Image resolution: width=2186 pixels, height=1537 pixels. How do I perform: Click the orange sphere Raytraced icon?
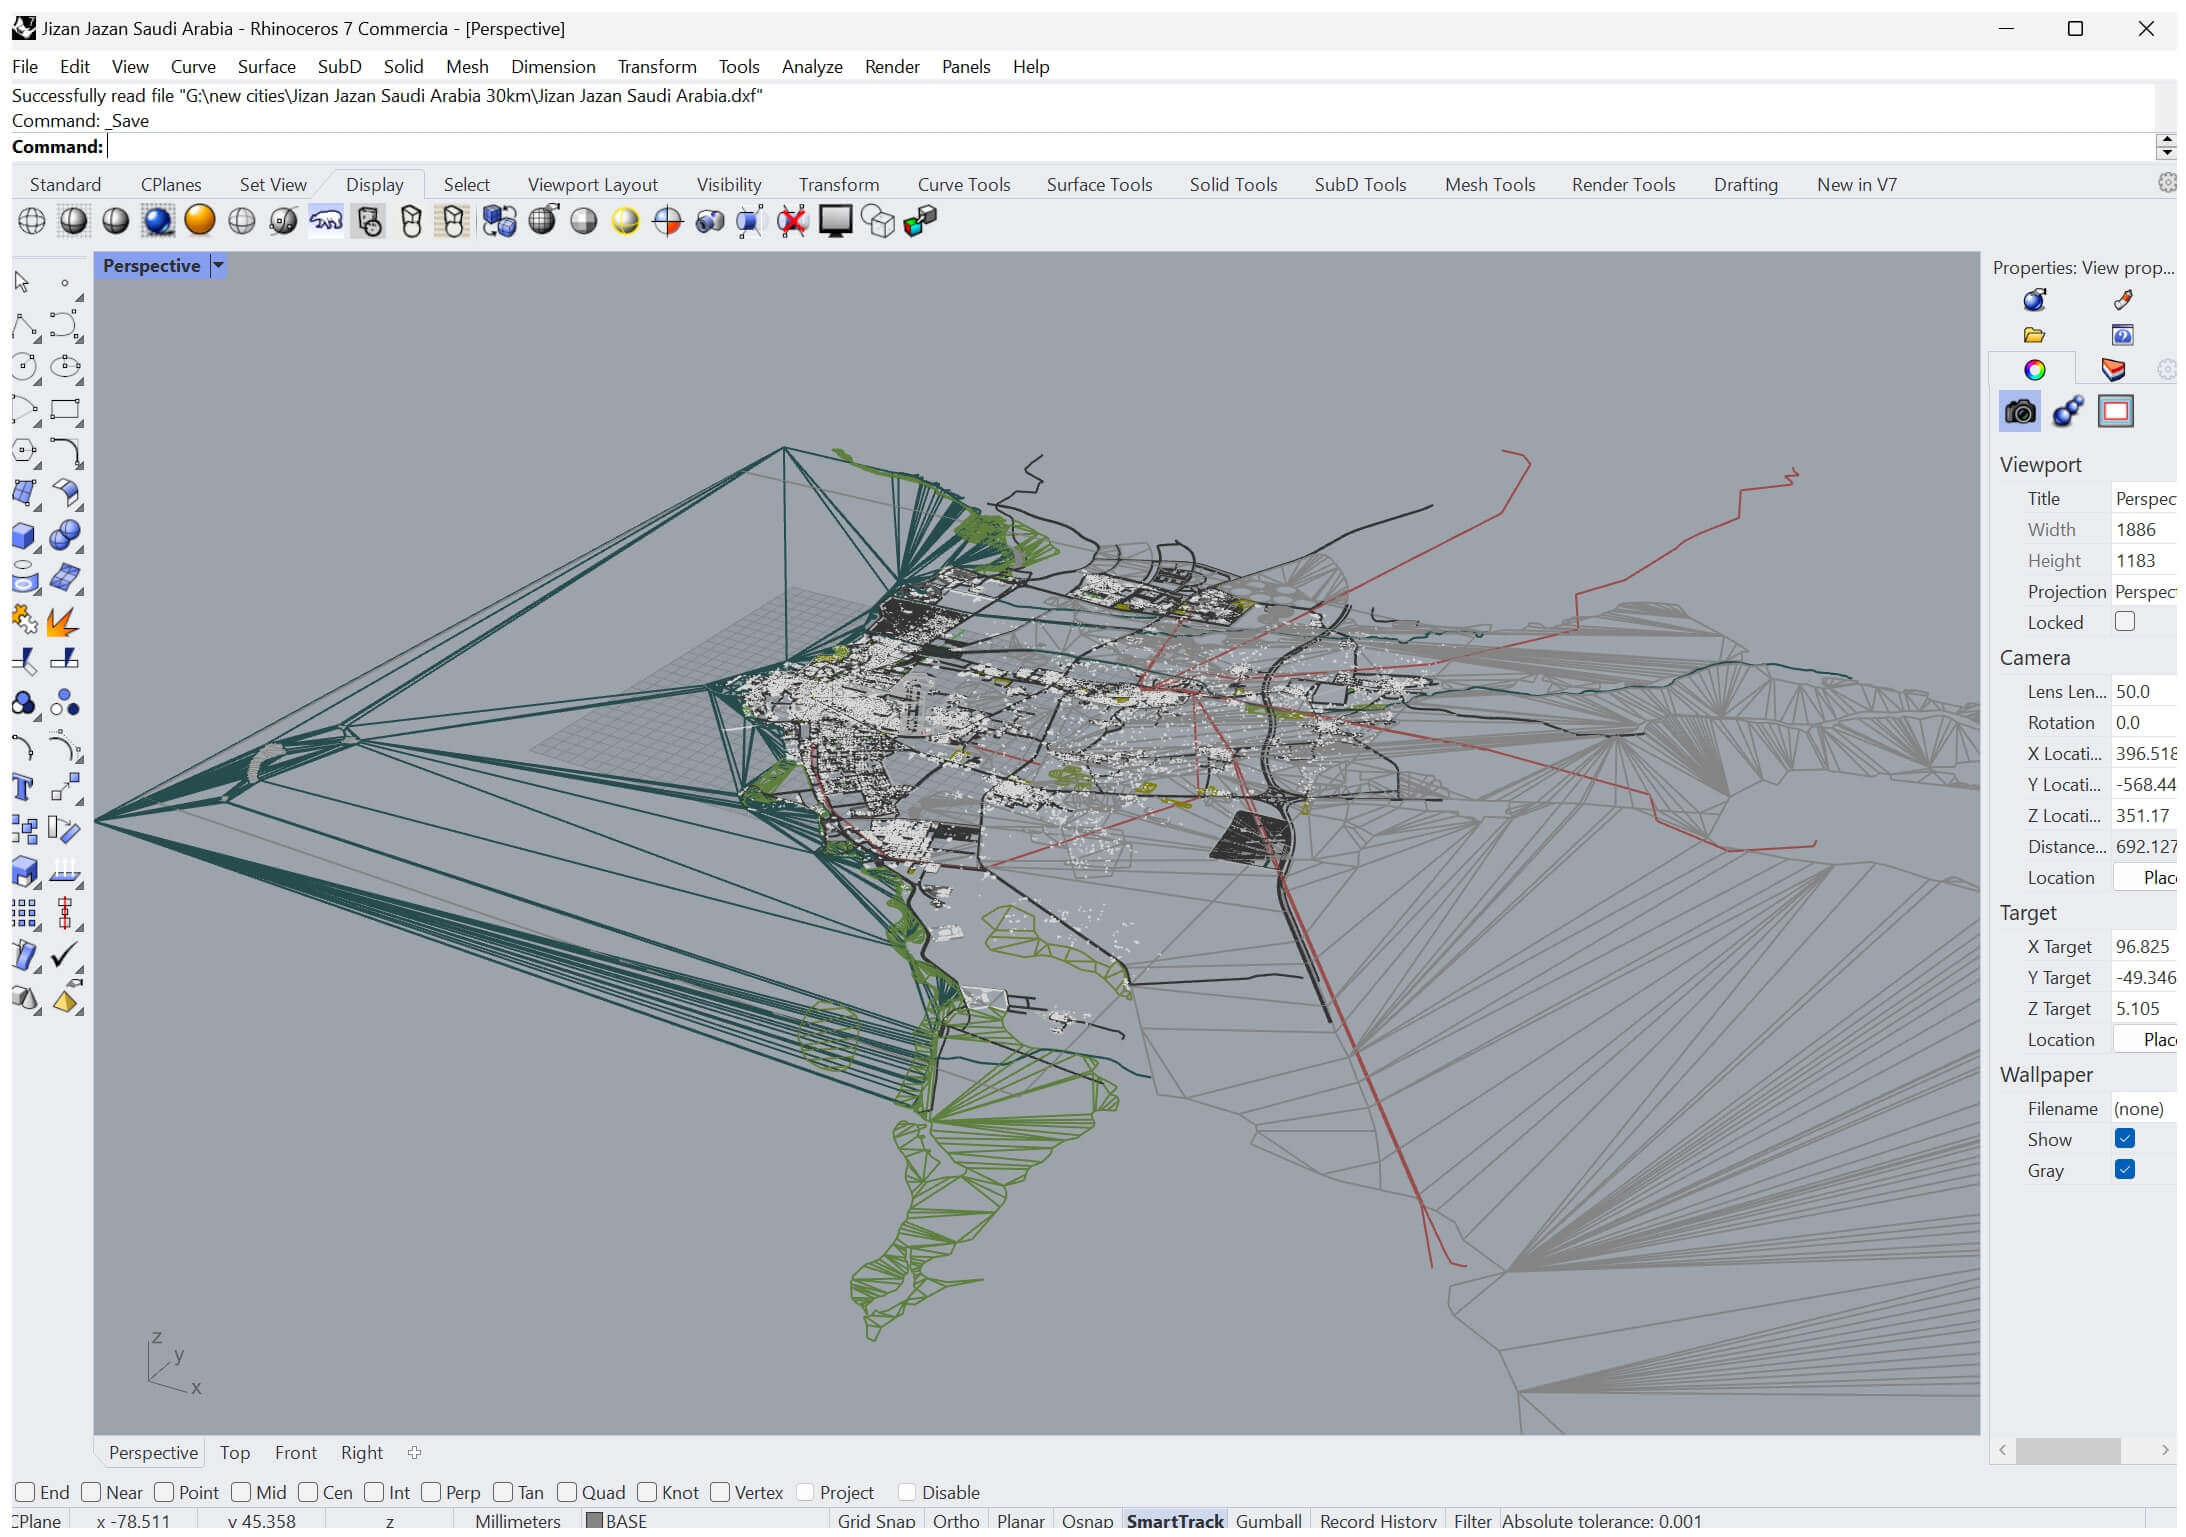pos(200,221)
